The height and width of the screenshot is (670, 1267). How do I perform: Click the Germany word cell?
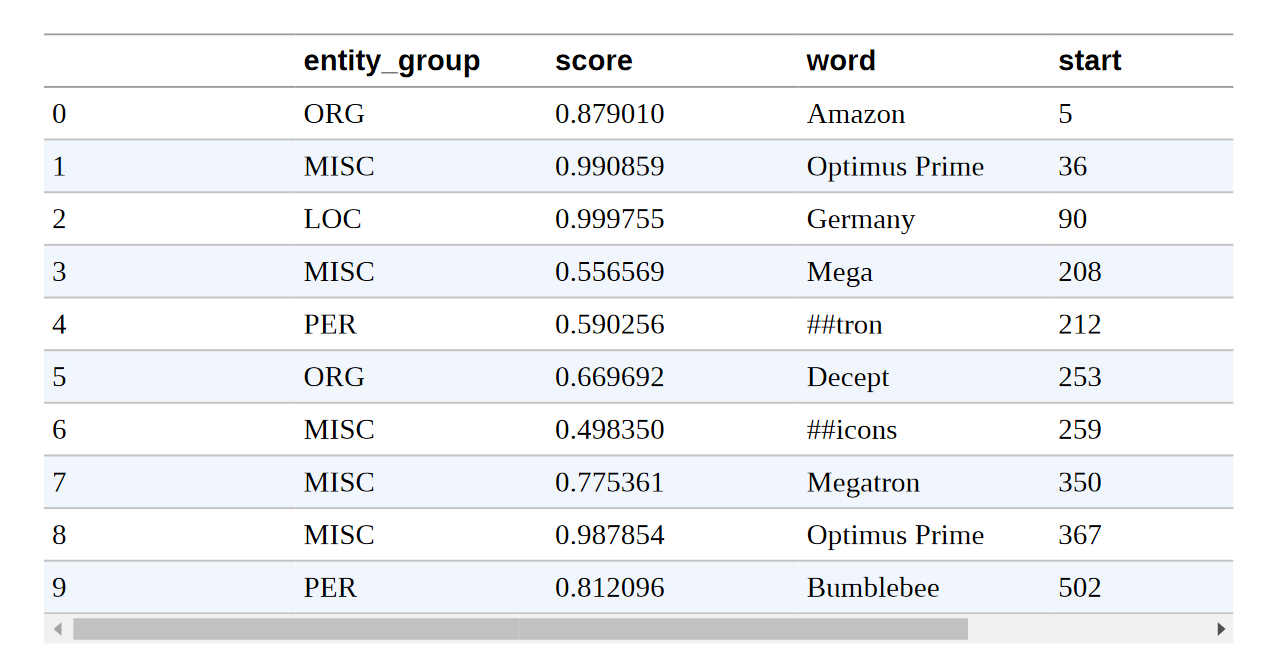pos(861,219)
